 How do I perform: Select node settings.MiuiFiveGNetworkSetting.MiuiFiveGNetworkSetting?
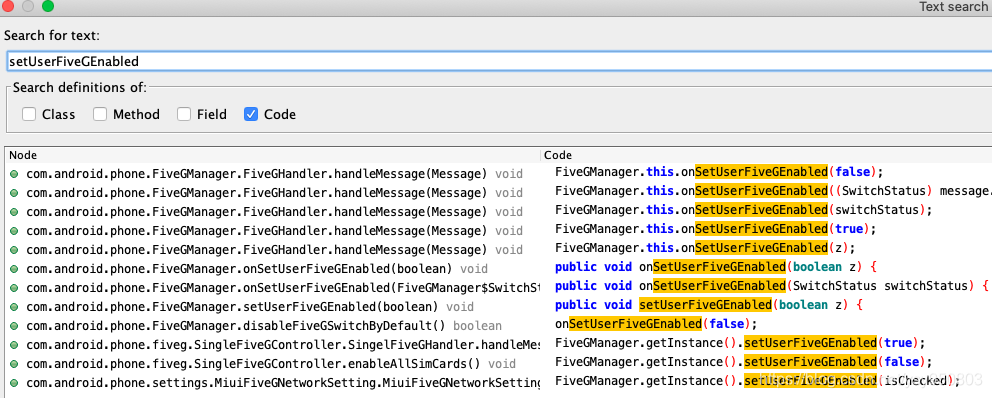(x=283, y=382)
